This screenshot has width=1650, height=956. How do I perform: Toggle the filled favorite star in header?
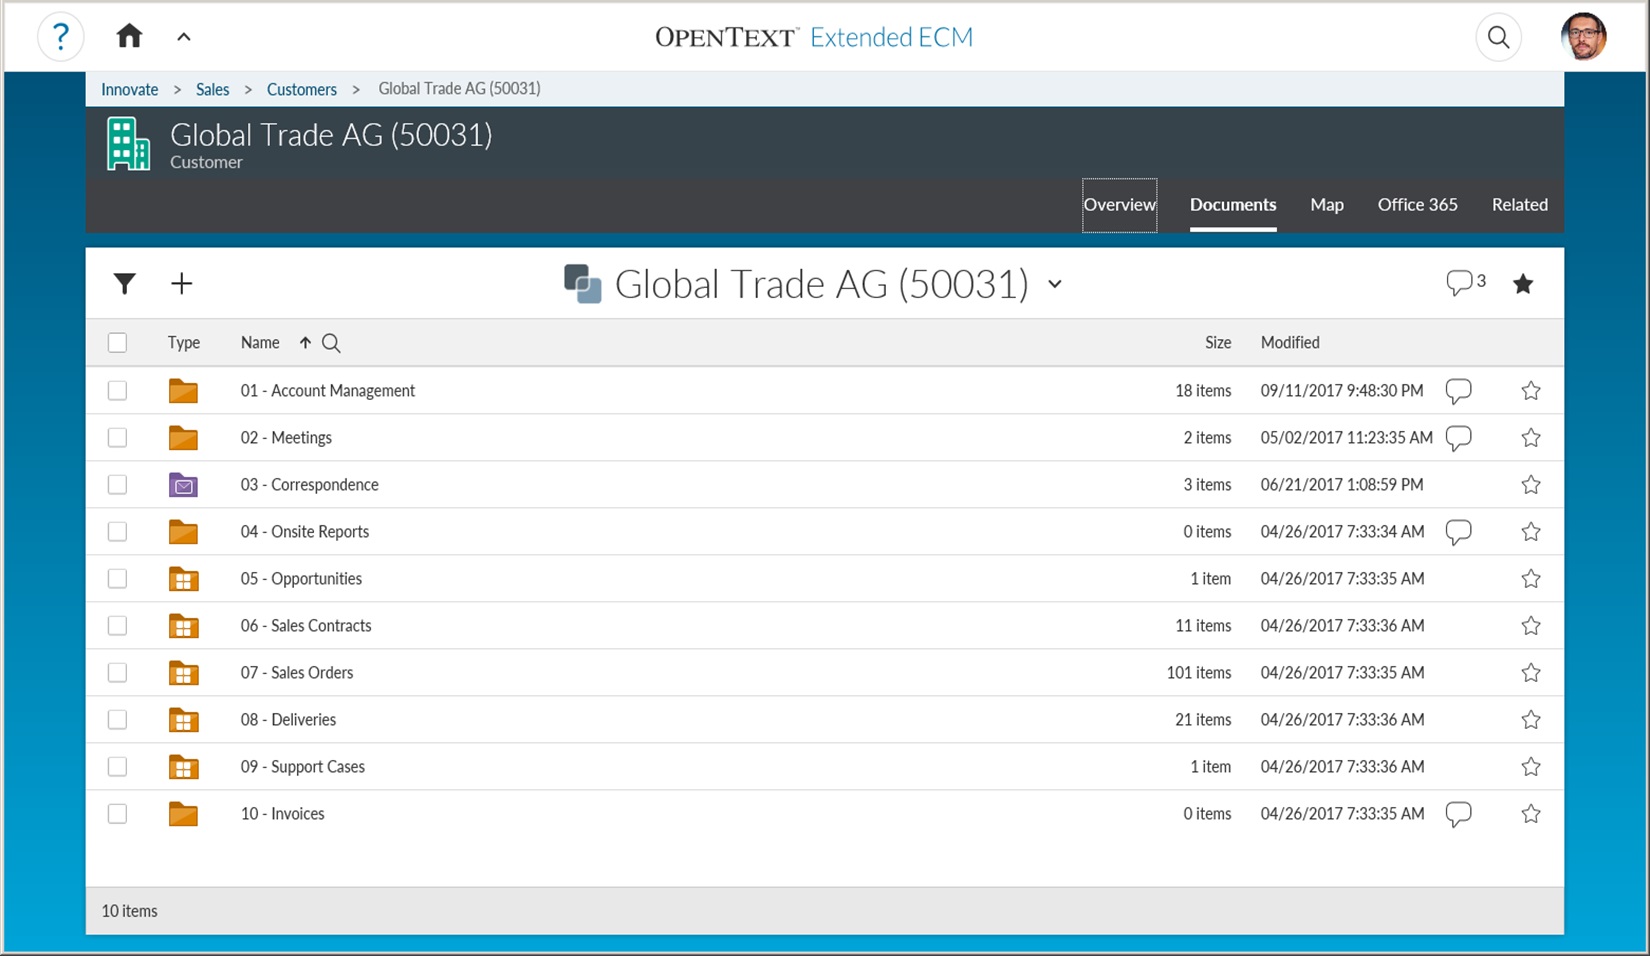point(1523,284)
